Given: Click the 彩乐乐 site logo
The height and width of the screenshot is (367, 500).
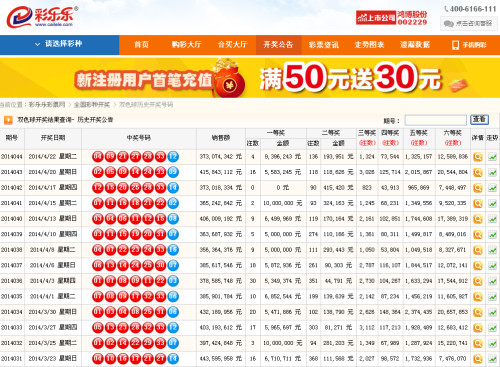Looking at the screenshot, I should [42, 17].
